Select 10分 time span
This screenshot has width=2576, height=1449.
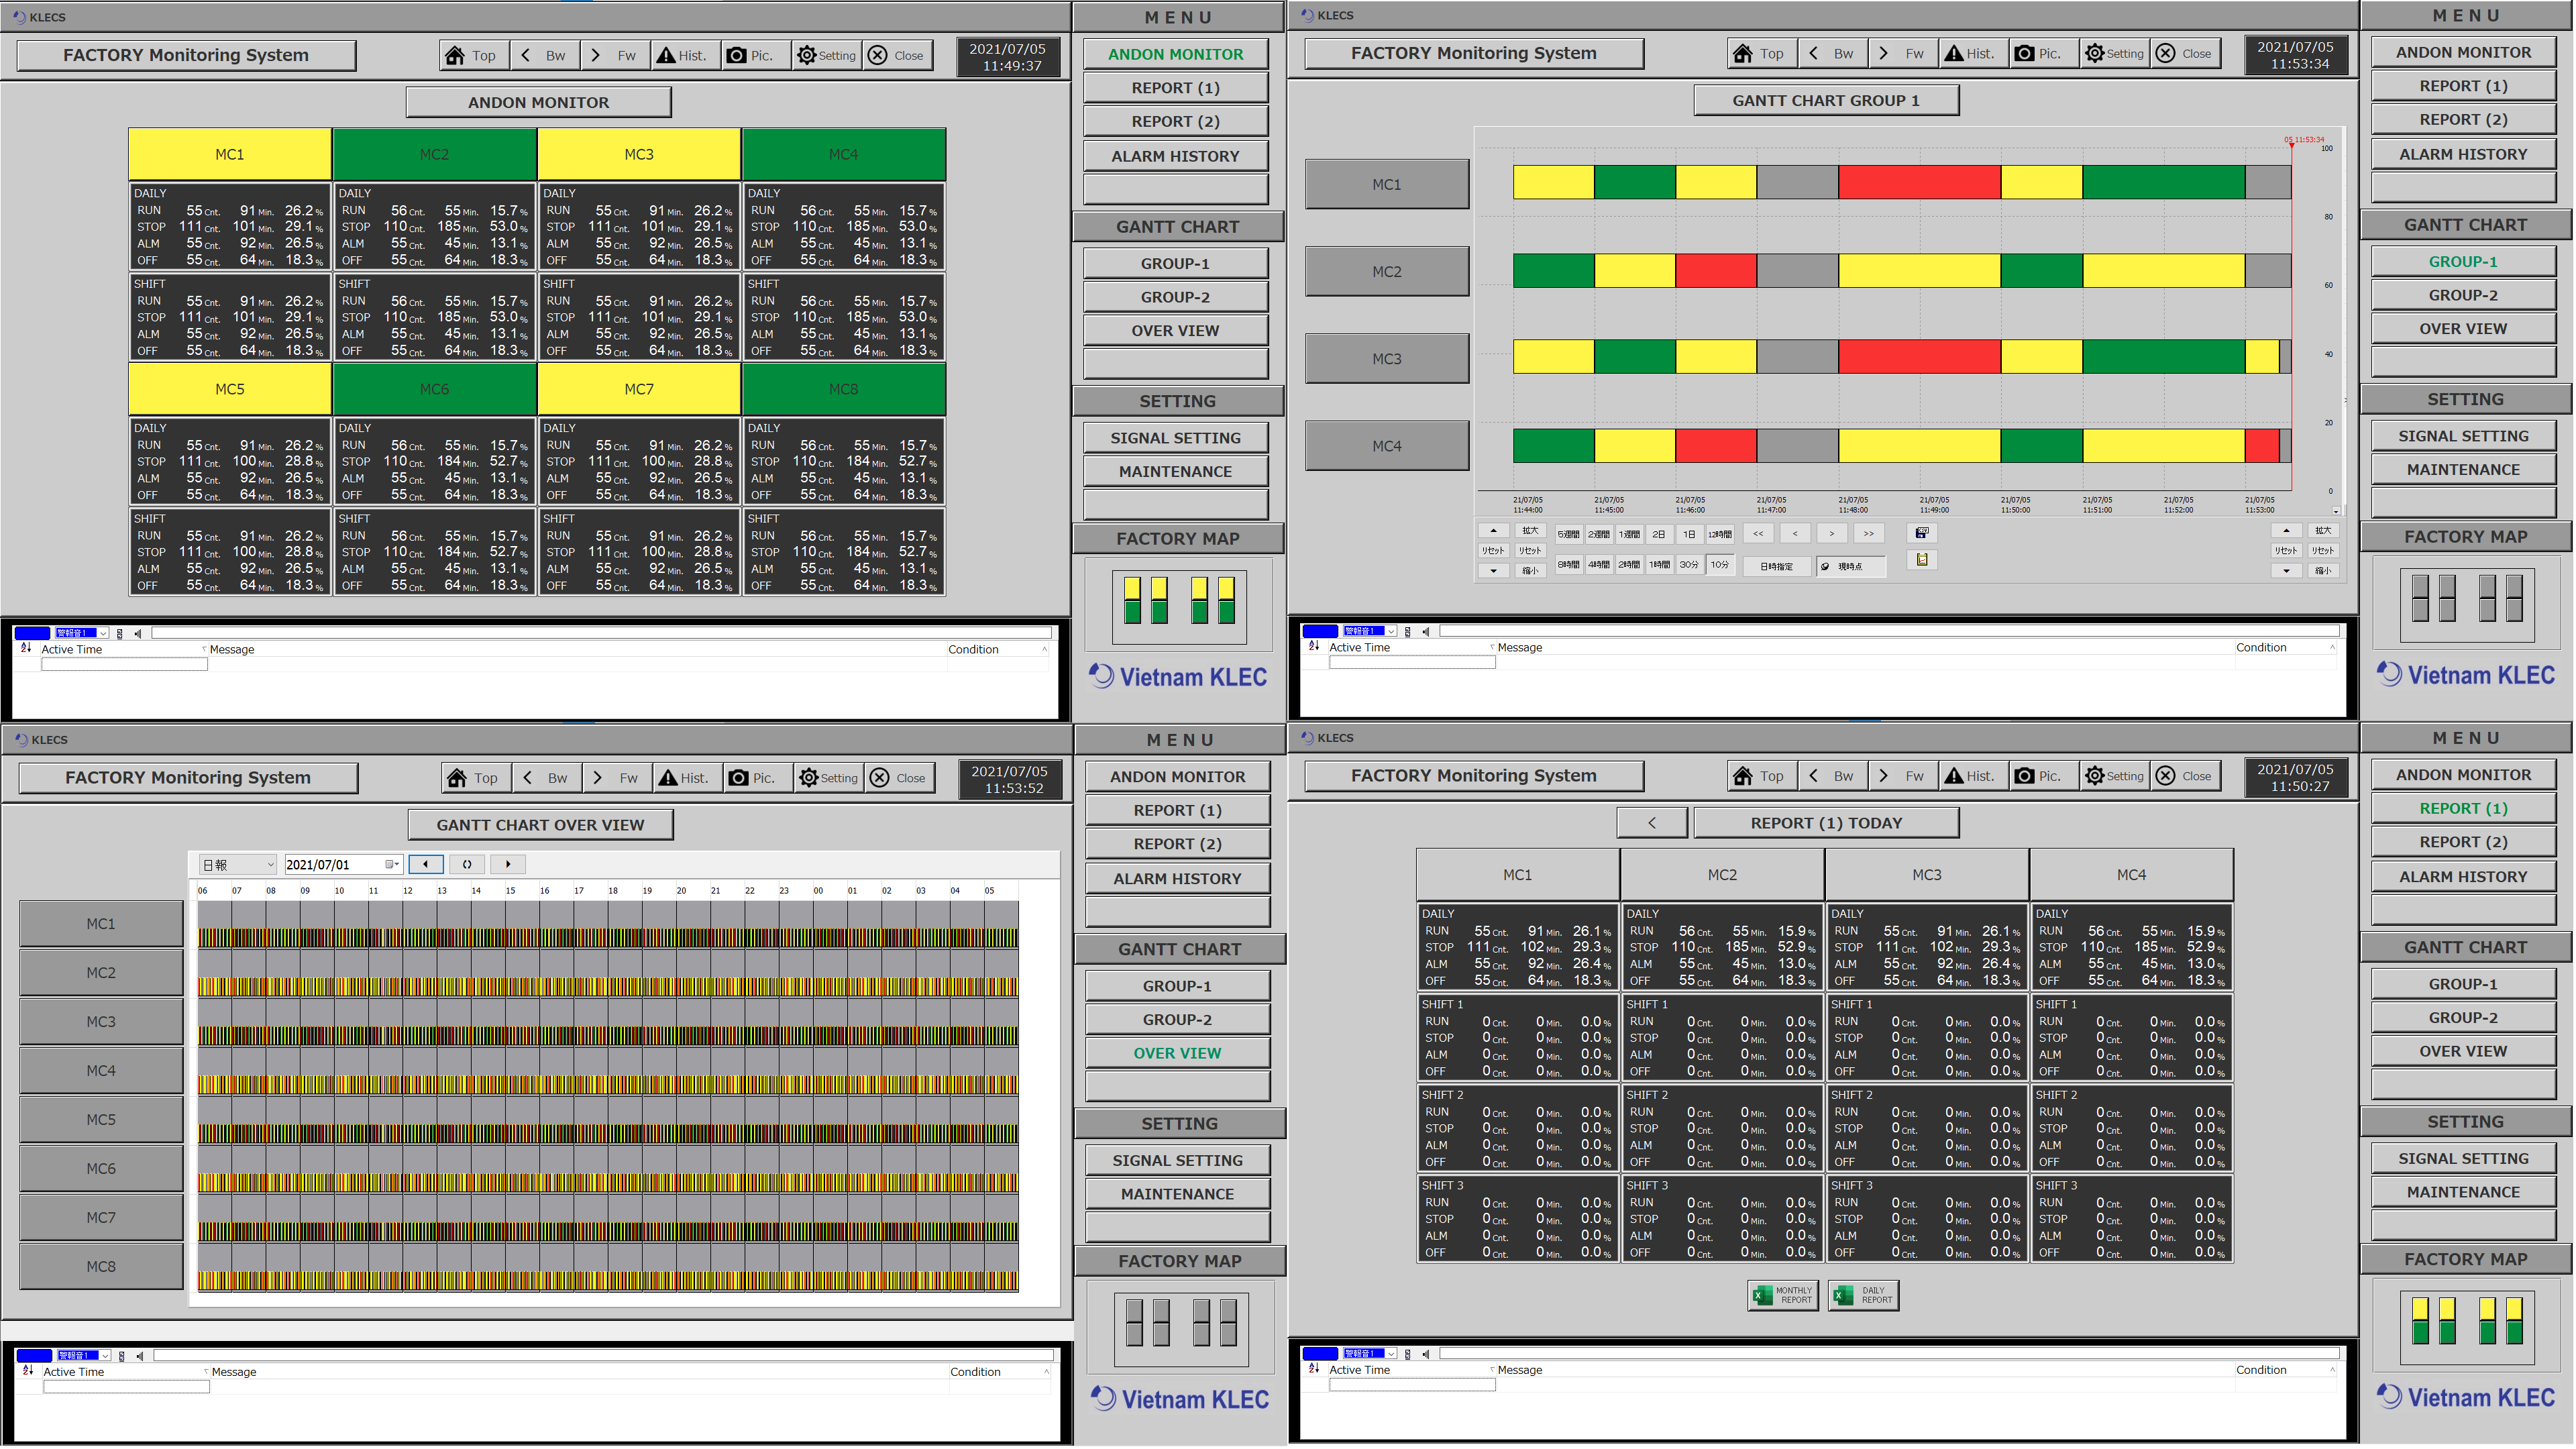point(1720,566)
